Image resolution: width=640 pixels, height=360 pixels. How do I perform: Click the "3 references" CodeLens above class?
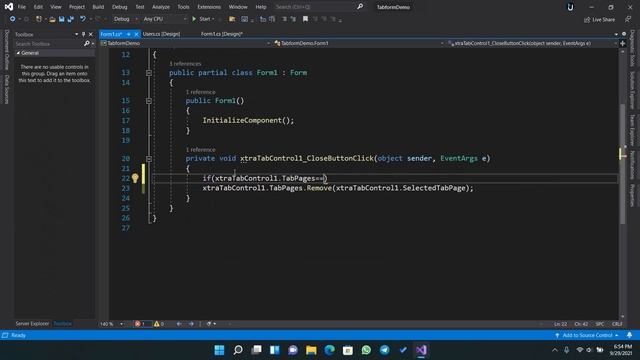point(185,64)
